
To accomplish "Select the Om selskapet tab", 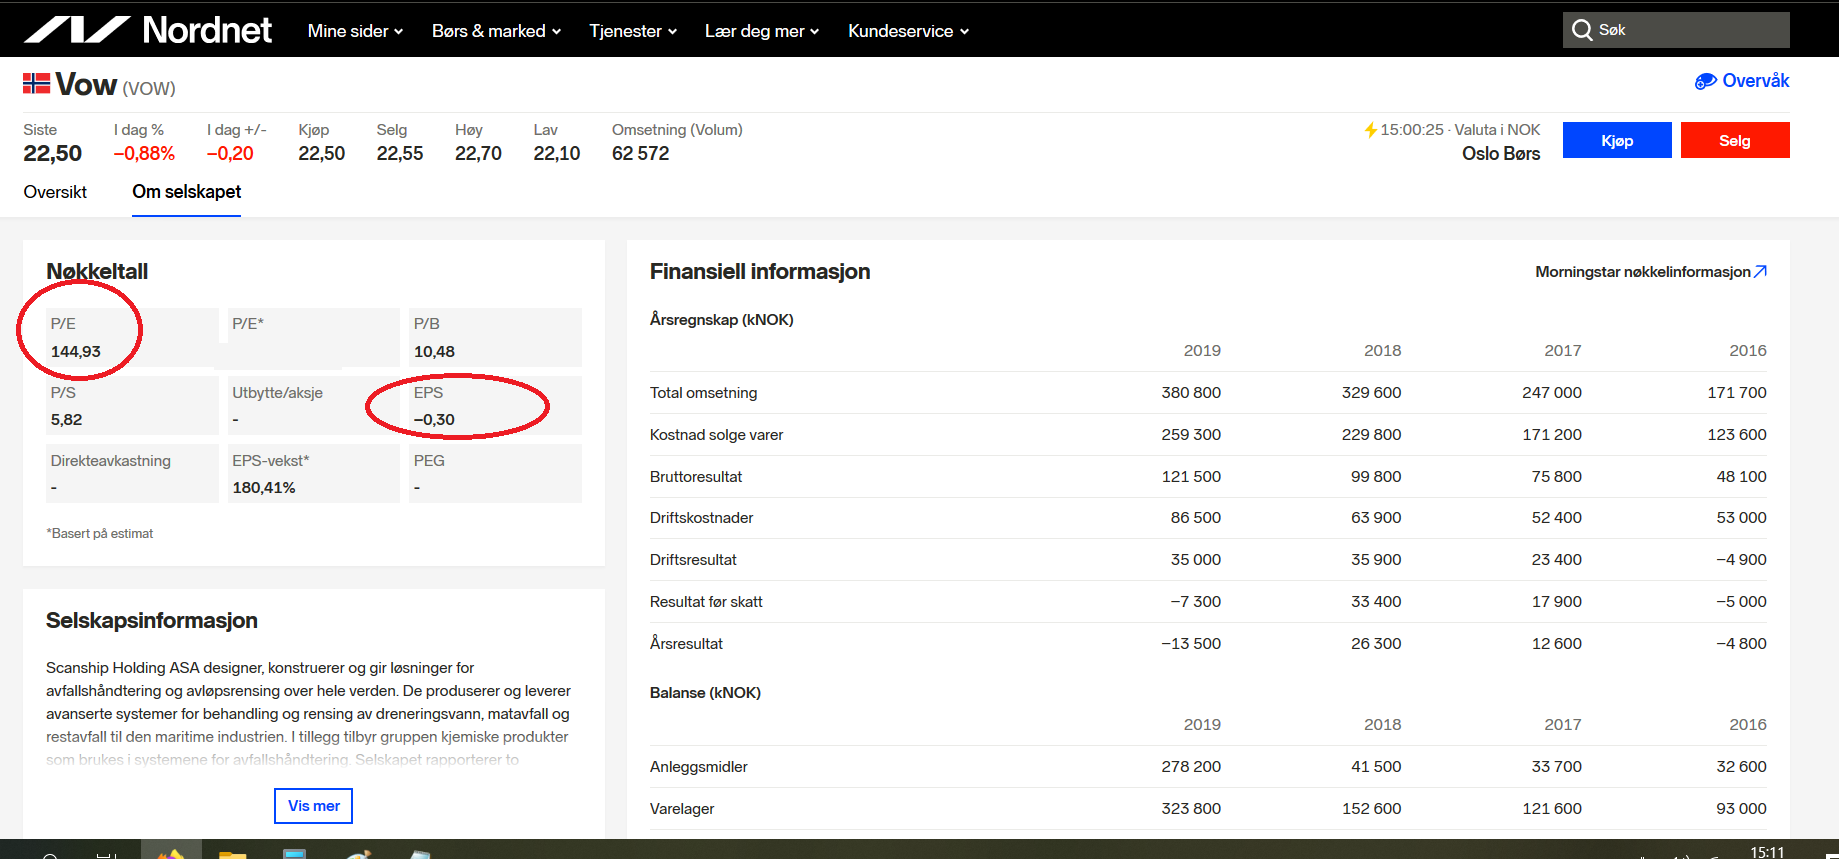I will pyautogui.click(x=187, y=192).
